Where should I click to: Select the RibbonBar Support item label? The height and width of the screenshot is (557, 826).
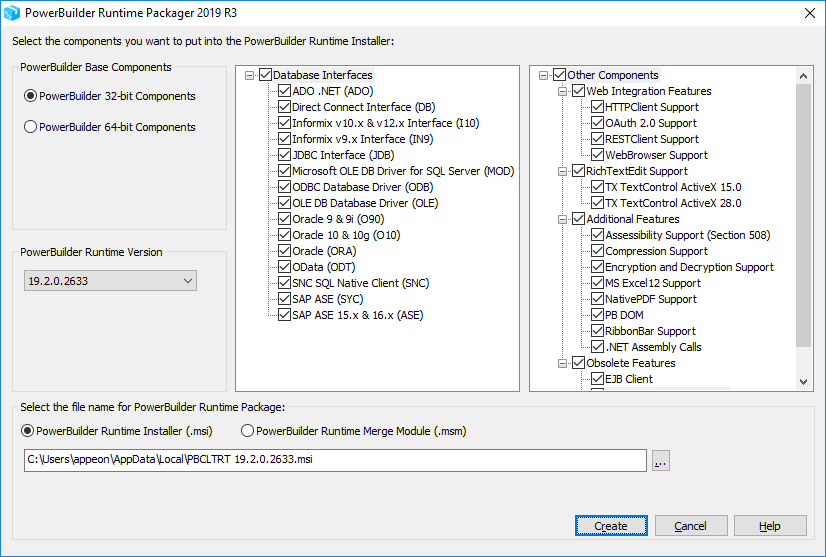tap(650, 331)
